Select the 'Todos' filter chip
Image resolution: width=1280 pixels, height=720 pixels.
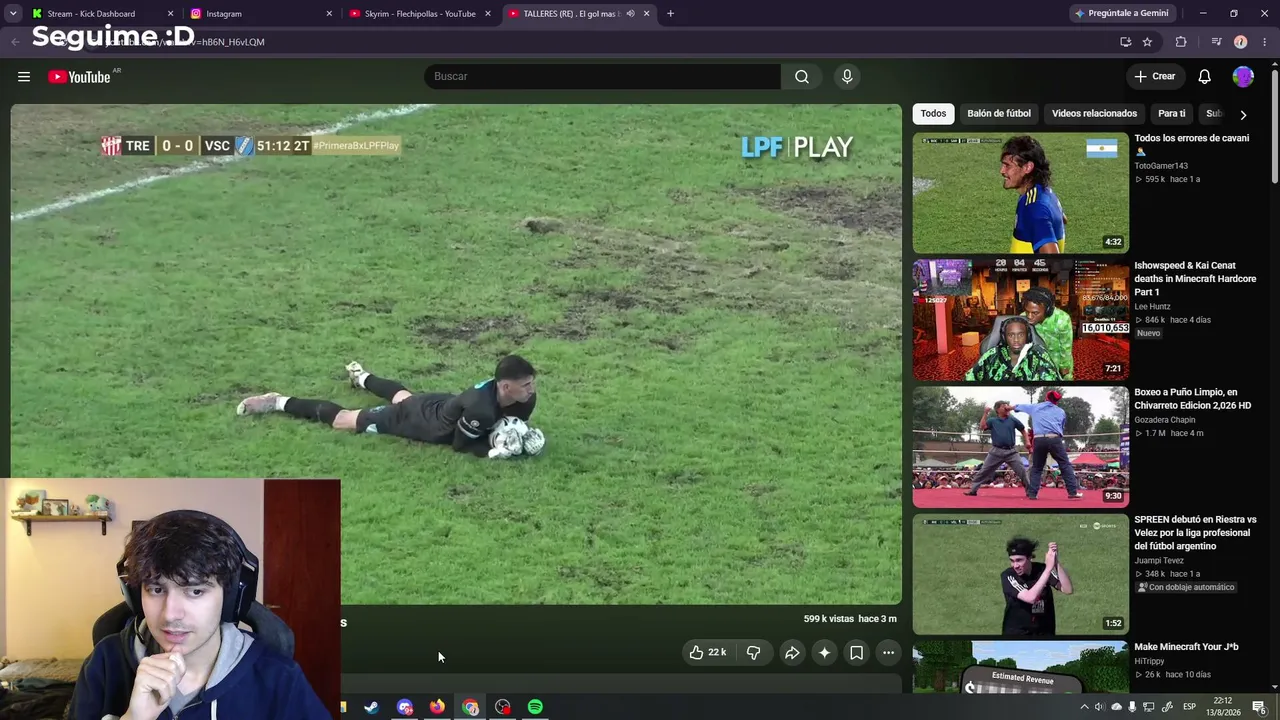point(933,114)
